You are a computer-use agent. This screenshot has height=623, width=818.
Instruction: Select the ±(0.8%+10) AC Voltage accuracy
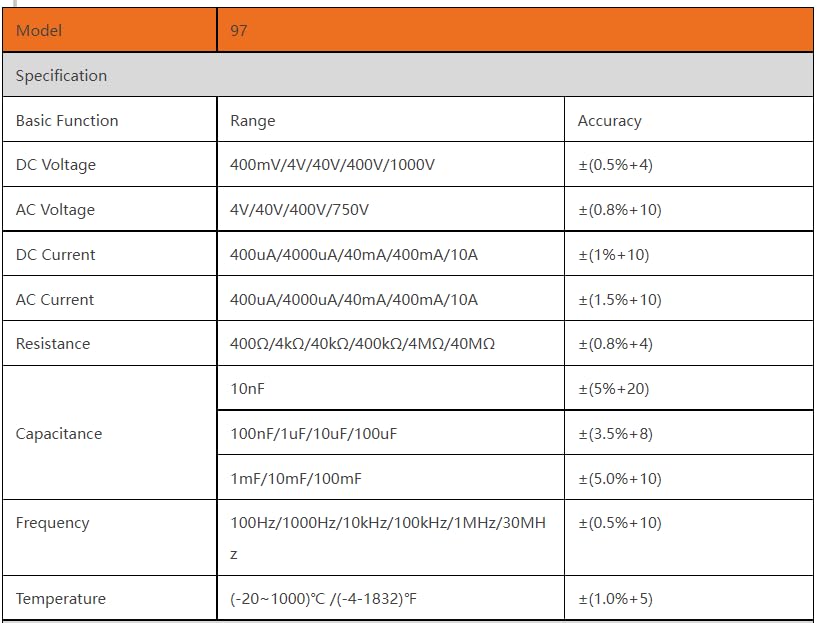click(619, 210)
